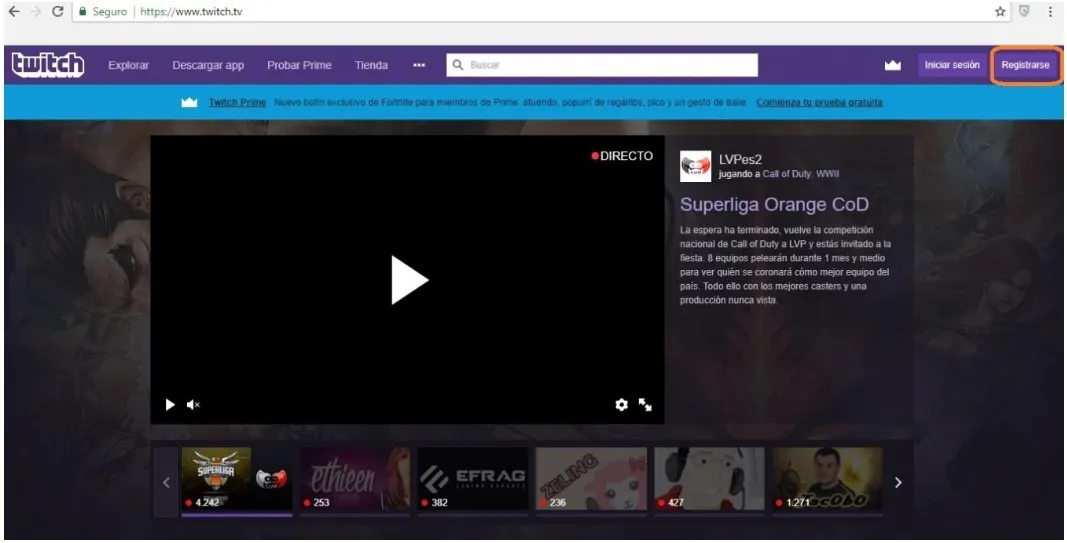The height and width of the screenshot is (543, 1067).
Task: Open the LVPes2 channel name link
Action: coord(740,160)
